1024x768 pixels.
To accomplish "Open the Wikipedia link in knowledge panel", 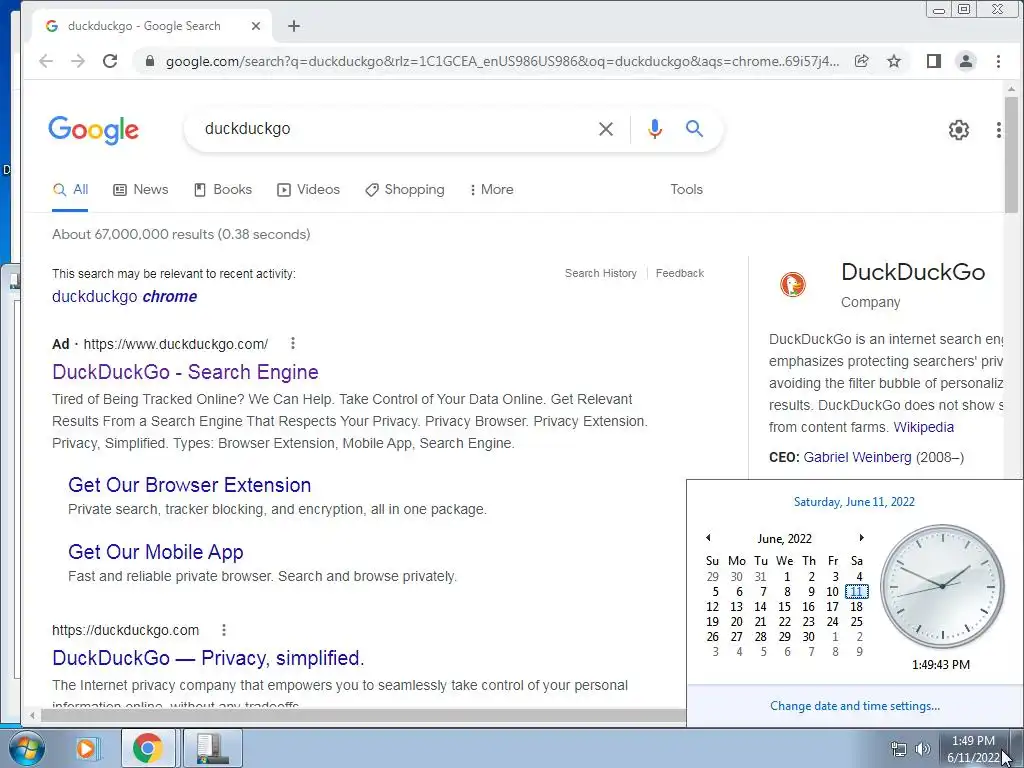I will coord(923,427).
